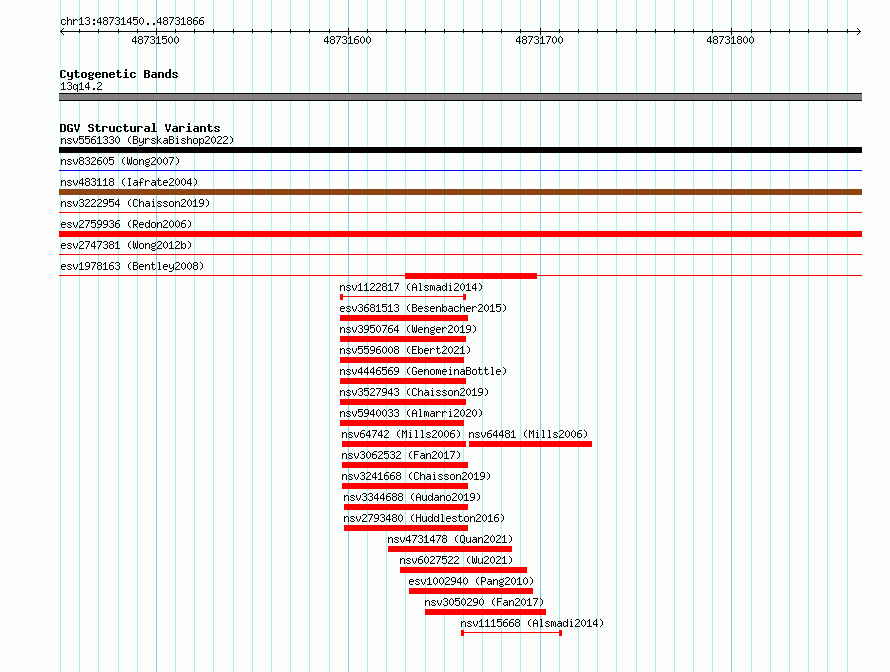Viewport: 890px width, 672px height.
Task: Click the red bar under nsv3344688
Action: 406,507
